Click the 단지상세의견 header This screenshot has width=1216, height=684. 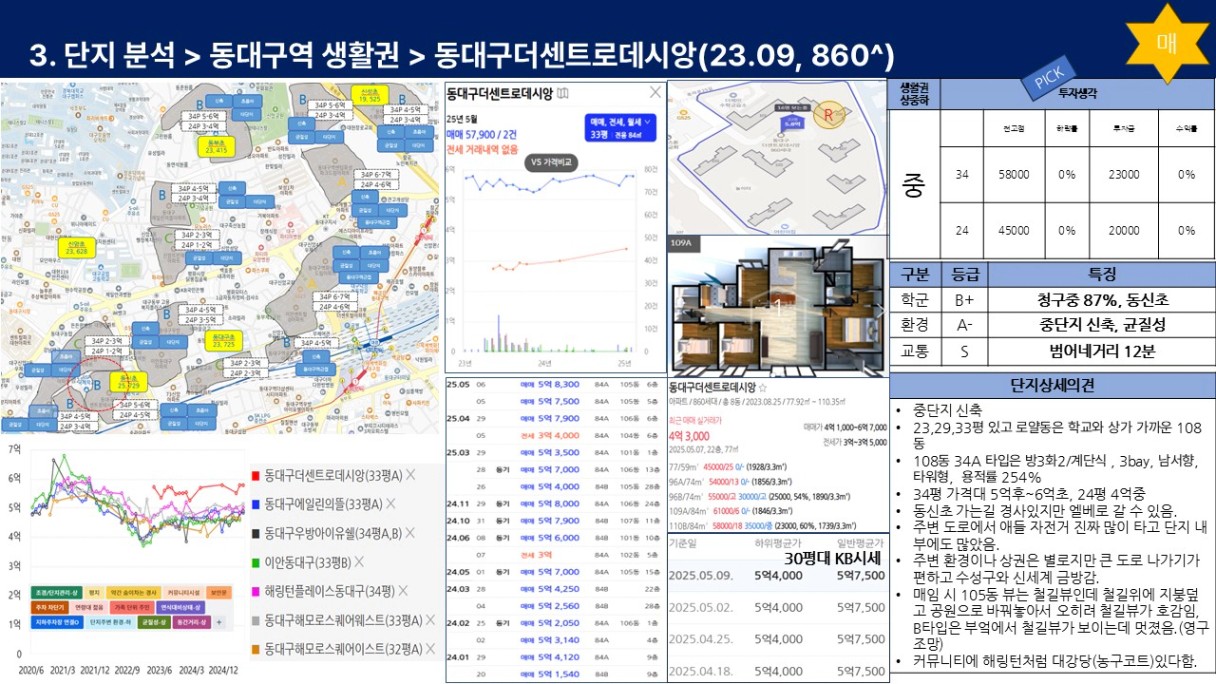click(x=1052, y=385)
